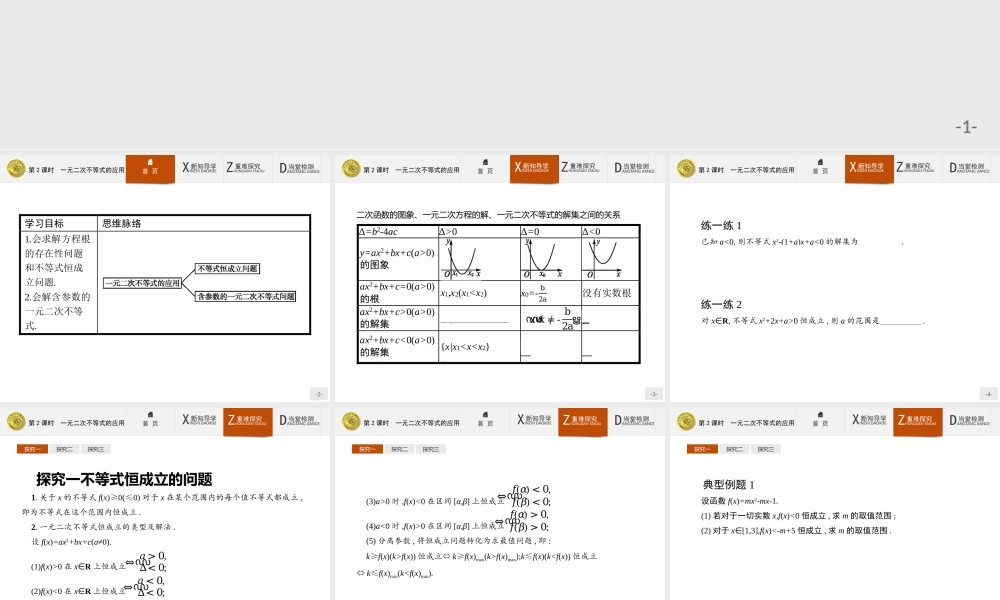Click the Home (首页) icon on the first slide
This screenshot has width=1000, height=600.
point(150,168)
